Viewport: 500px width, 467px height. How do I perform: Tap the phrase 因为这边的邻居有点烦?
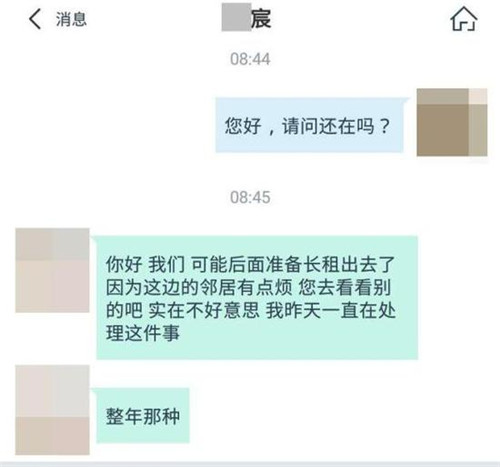[199, 287]
